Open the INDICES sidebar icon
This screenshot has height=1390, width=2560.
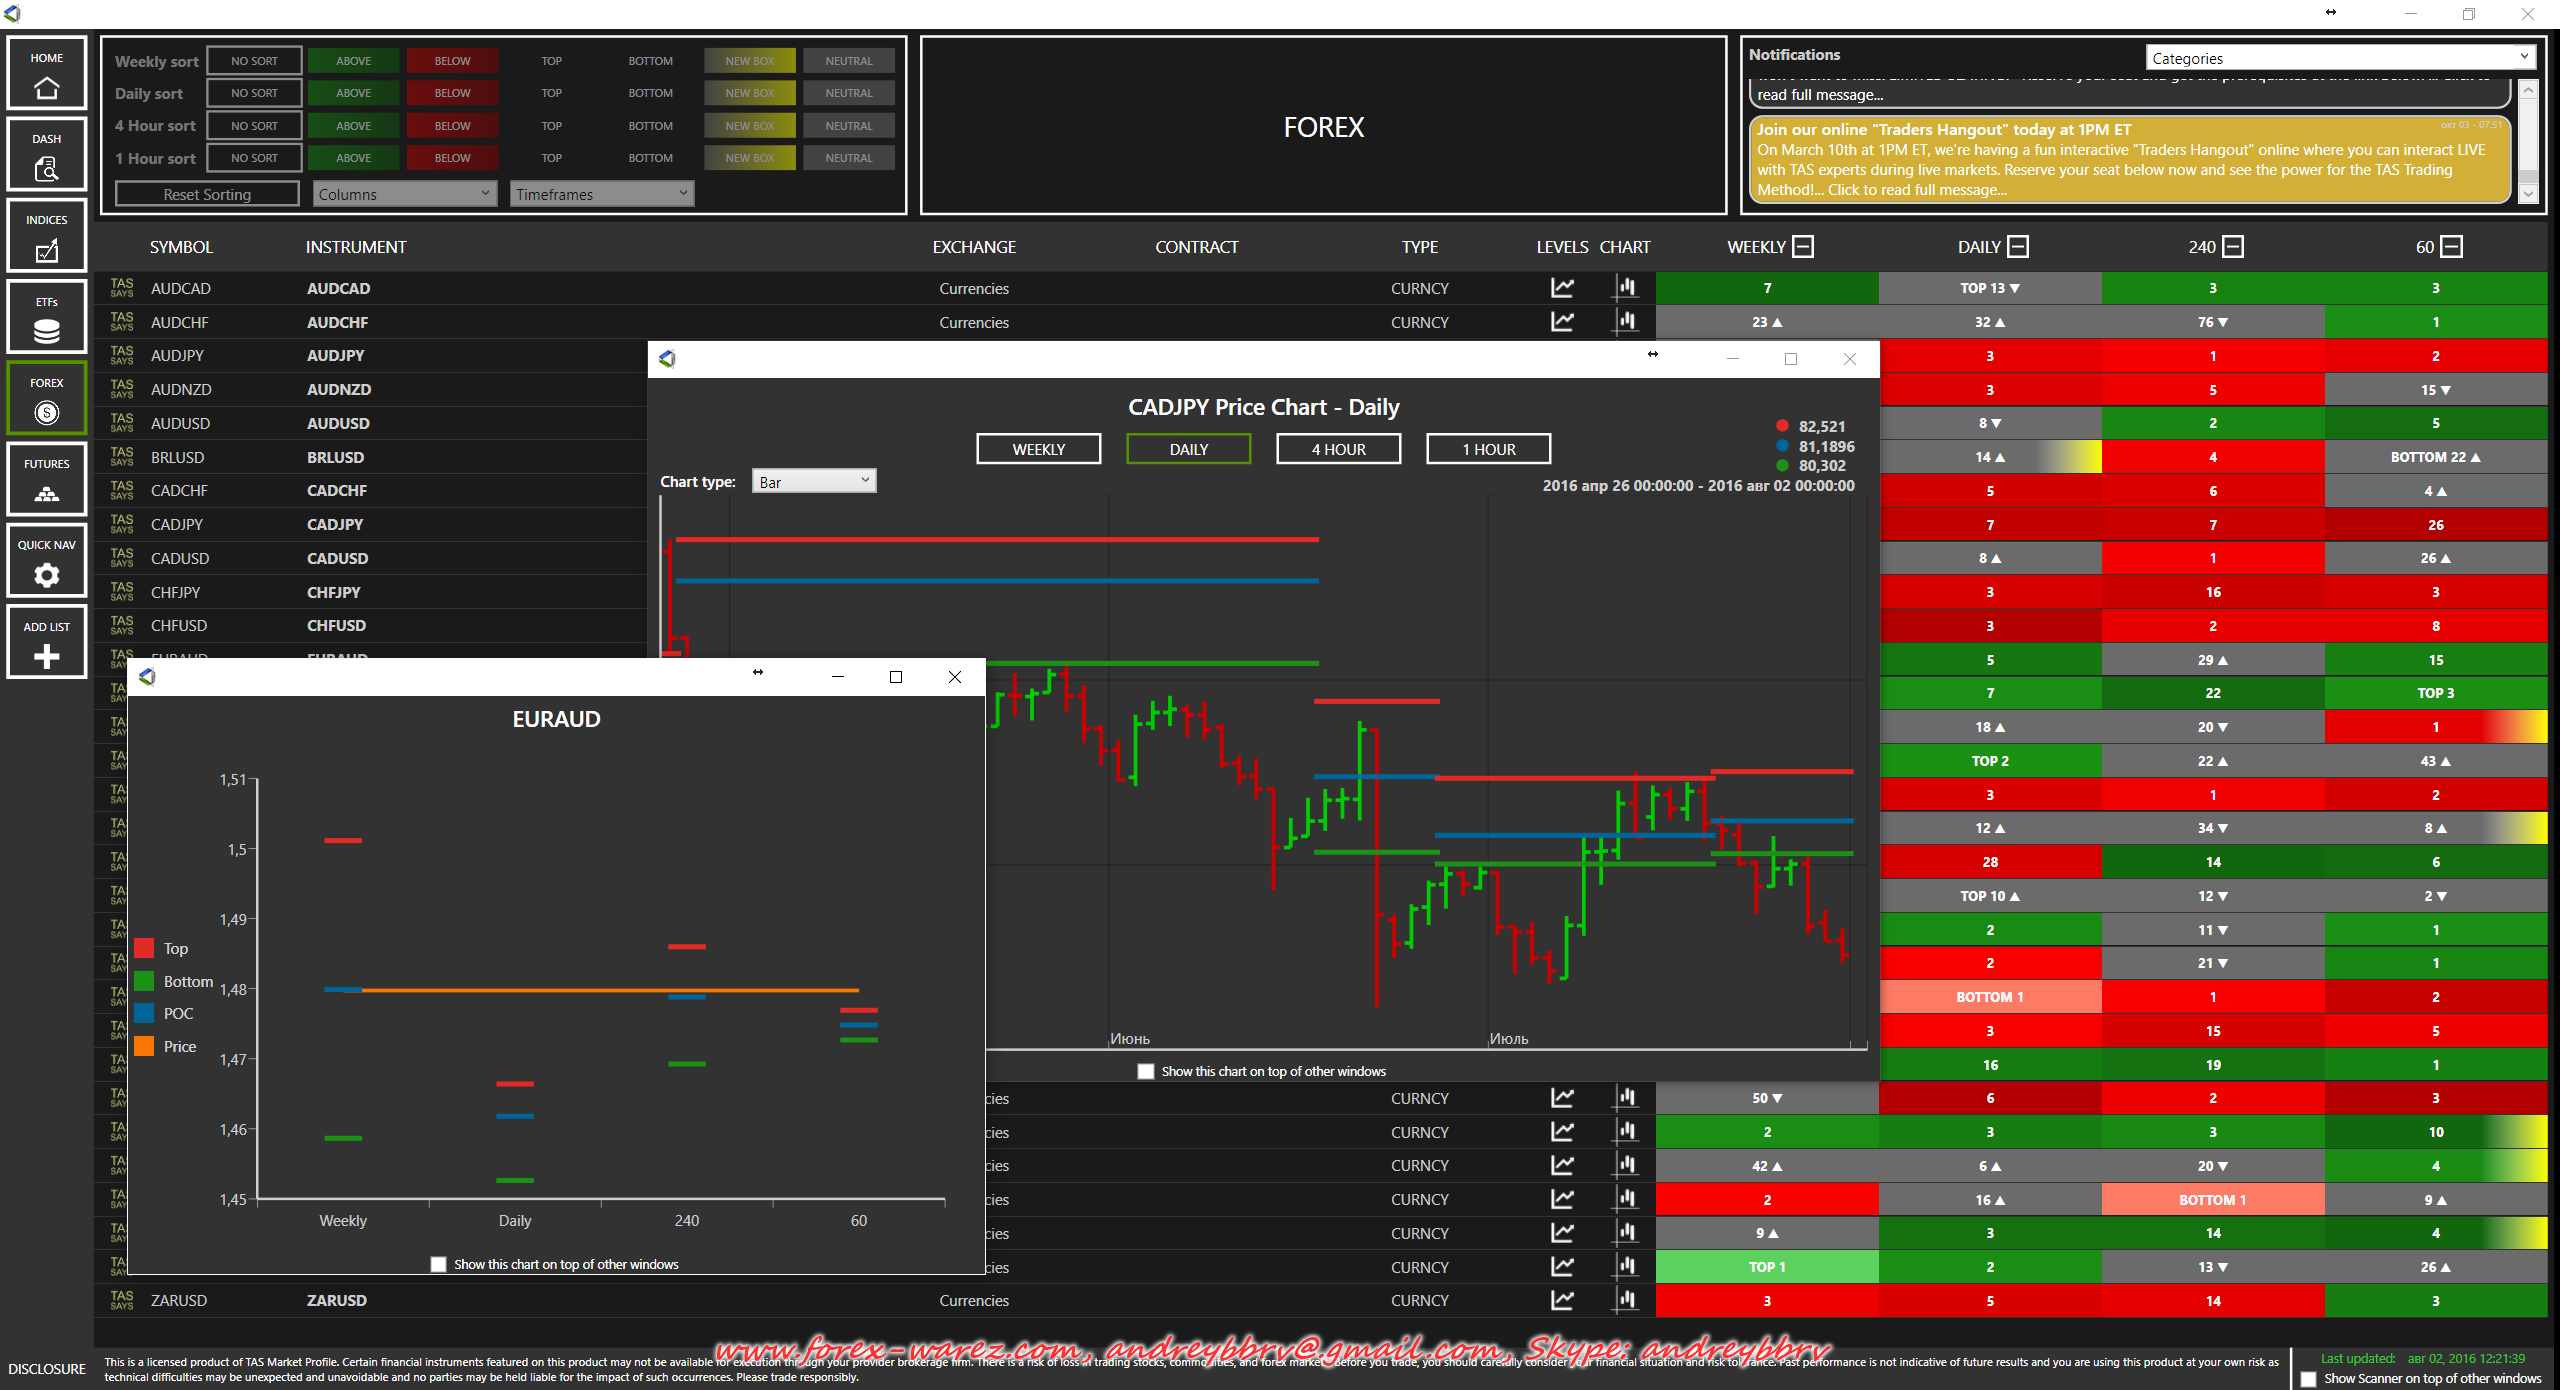[46, 238]
